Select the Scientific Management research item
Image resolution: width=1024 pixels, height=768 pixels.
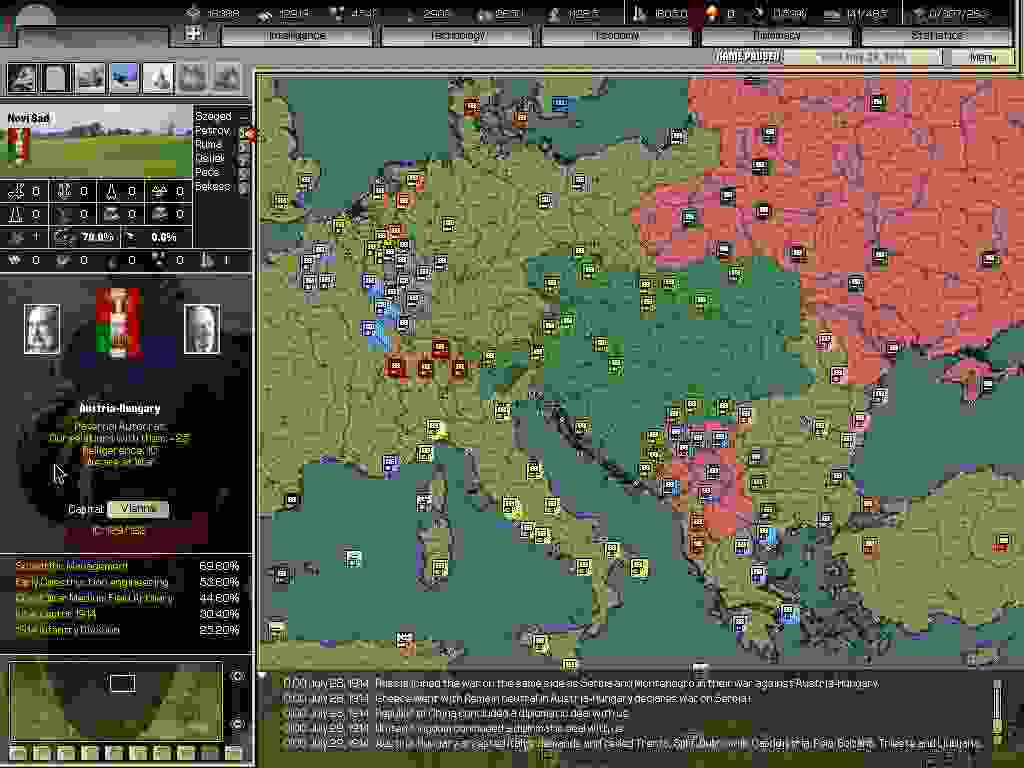72,566
